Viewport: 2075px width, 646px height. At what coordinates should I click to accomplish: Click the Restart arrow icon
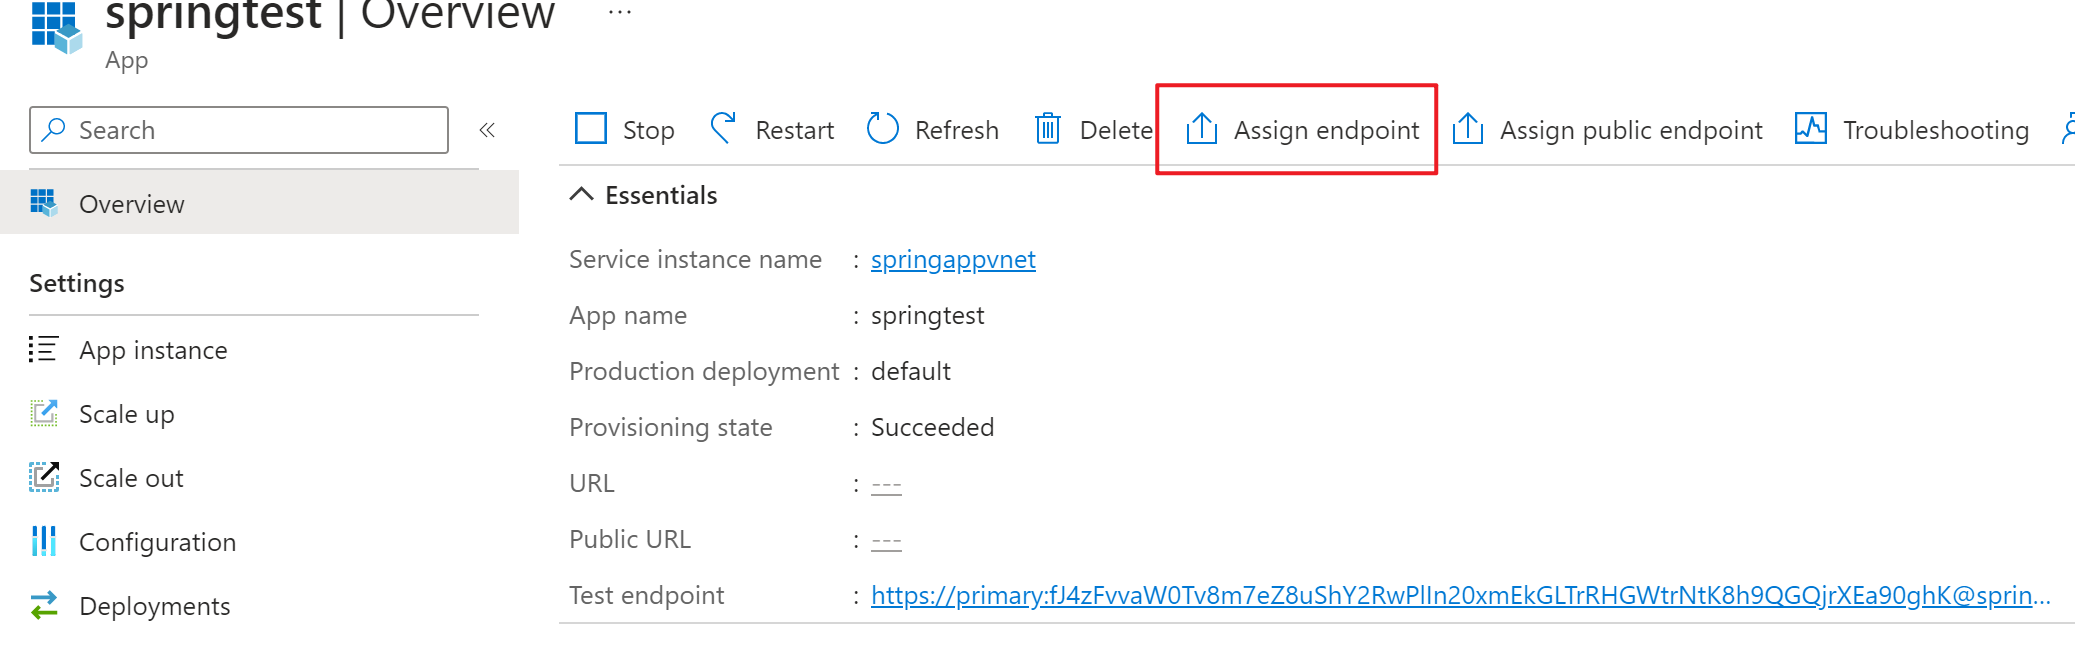723,128
